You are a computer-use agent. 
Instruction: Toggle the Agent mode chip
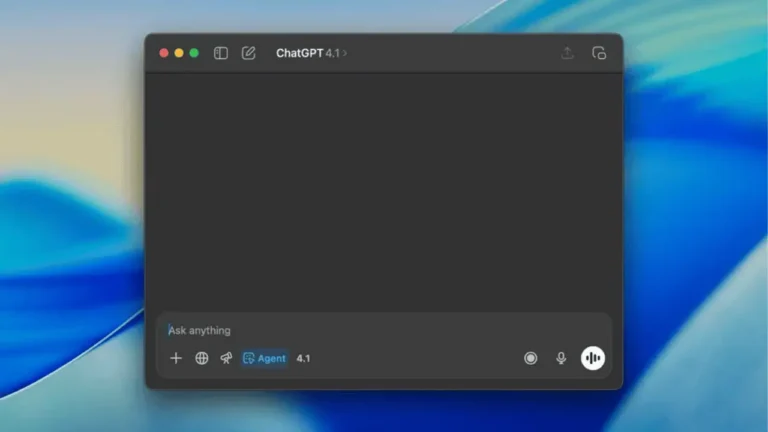click(x=264, y=358)
